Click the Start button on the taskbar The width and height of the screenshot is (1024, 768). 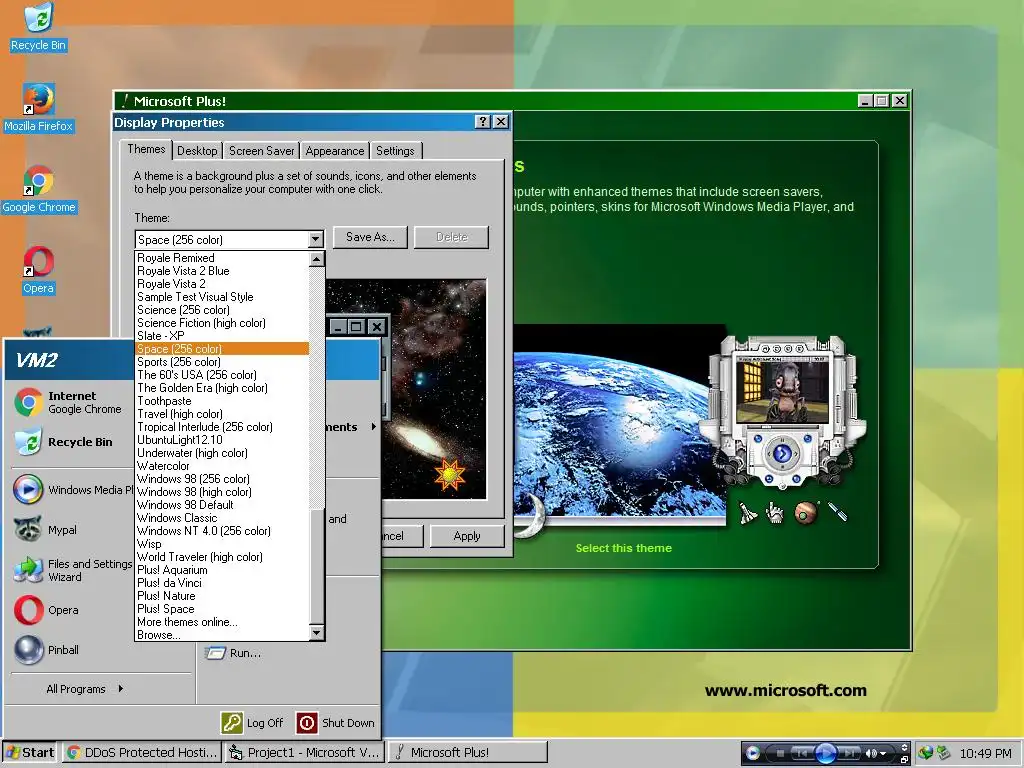coord(30,752)
